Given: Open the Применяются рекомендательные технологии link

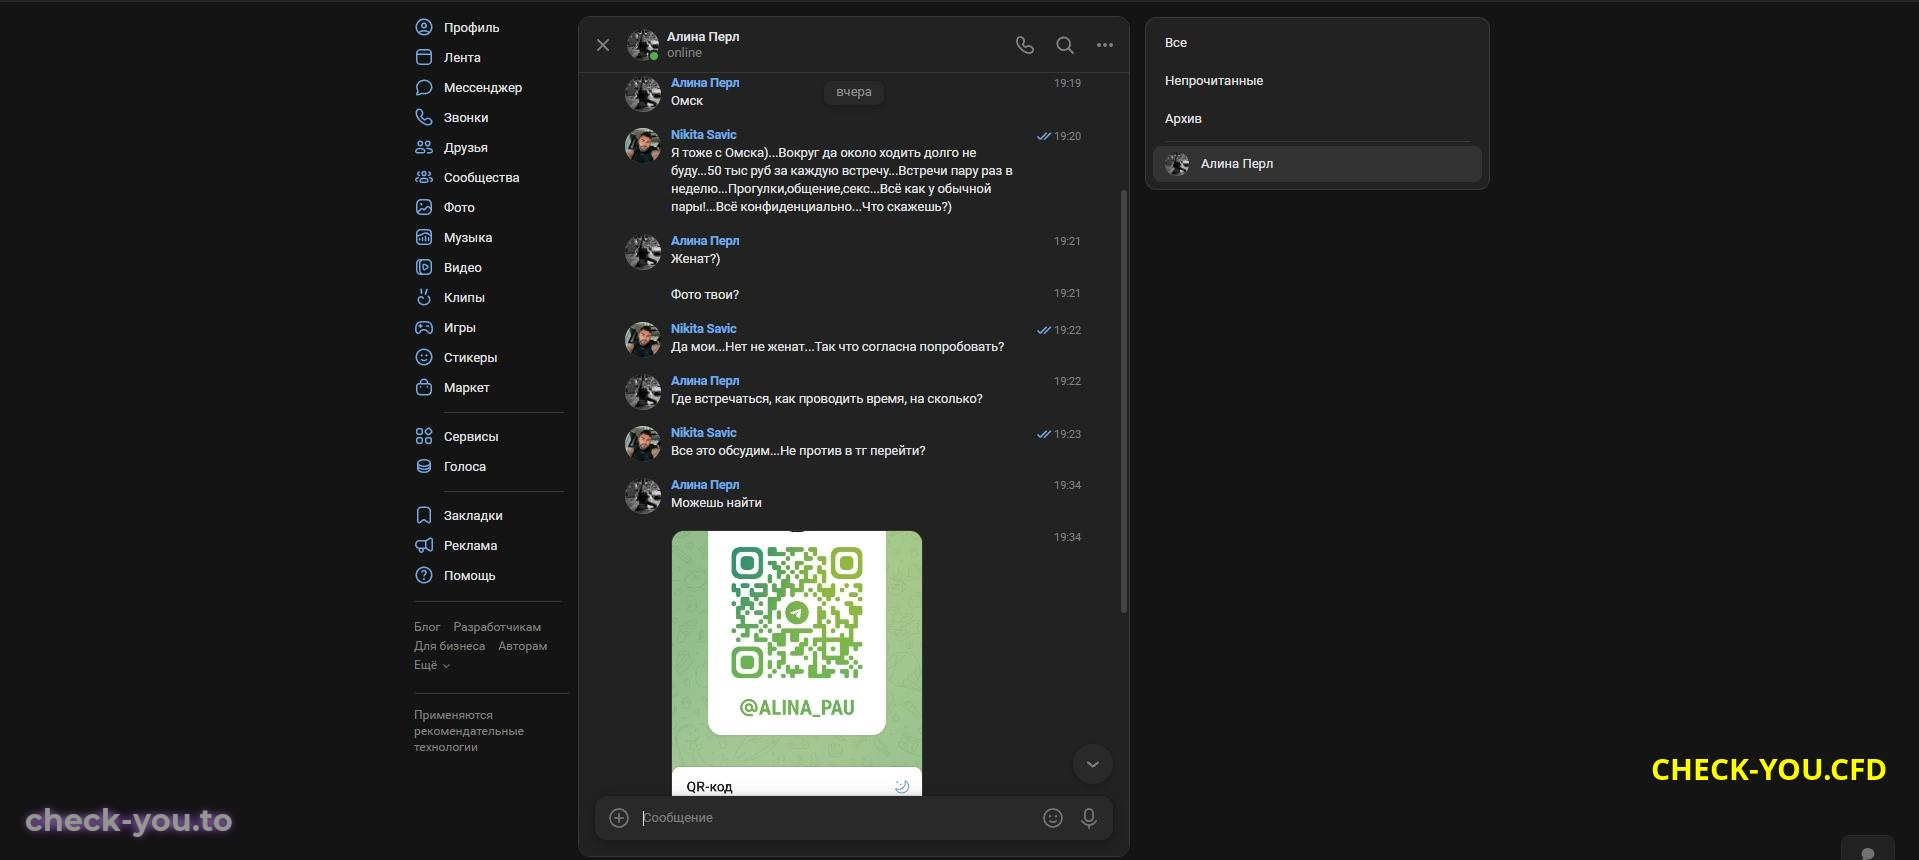Looking at the screenshot, I should [469, 731].
